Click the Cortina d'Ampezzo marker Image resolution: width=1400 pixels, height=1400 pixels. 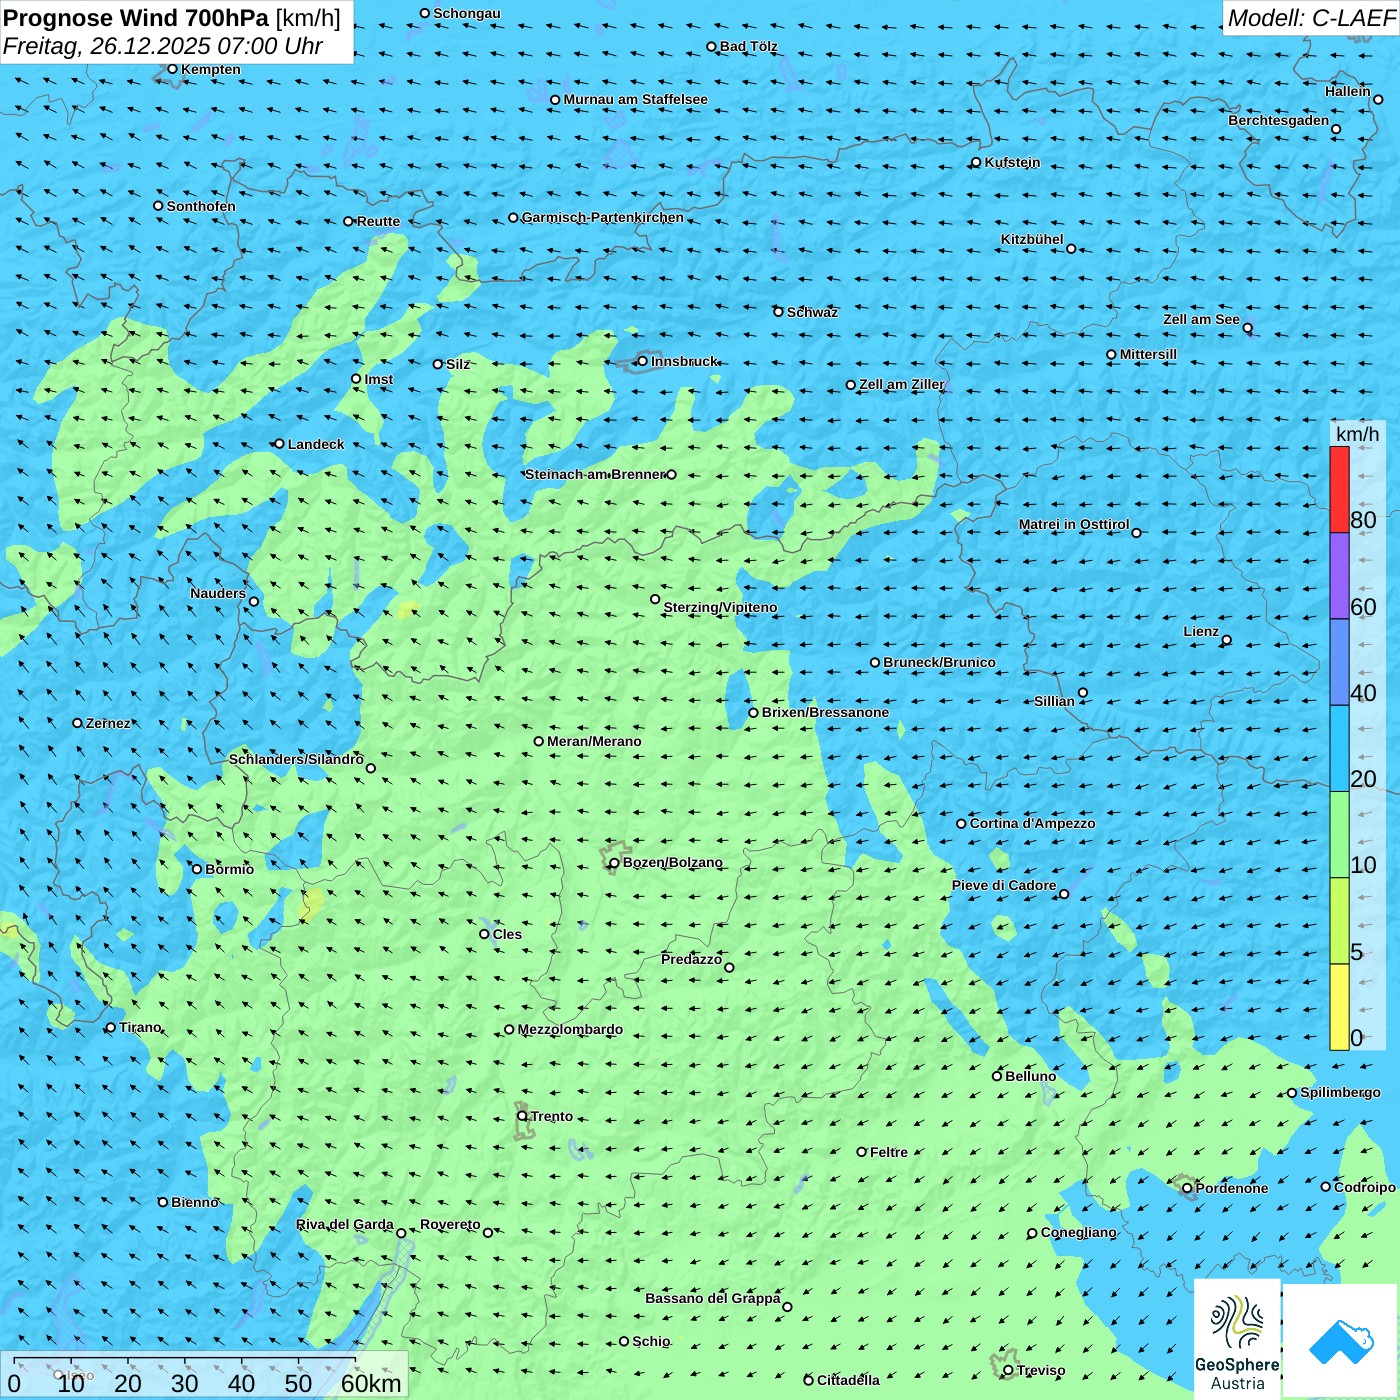[x=961, y=824]
